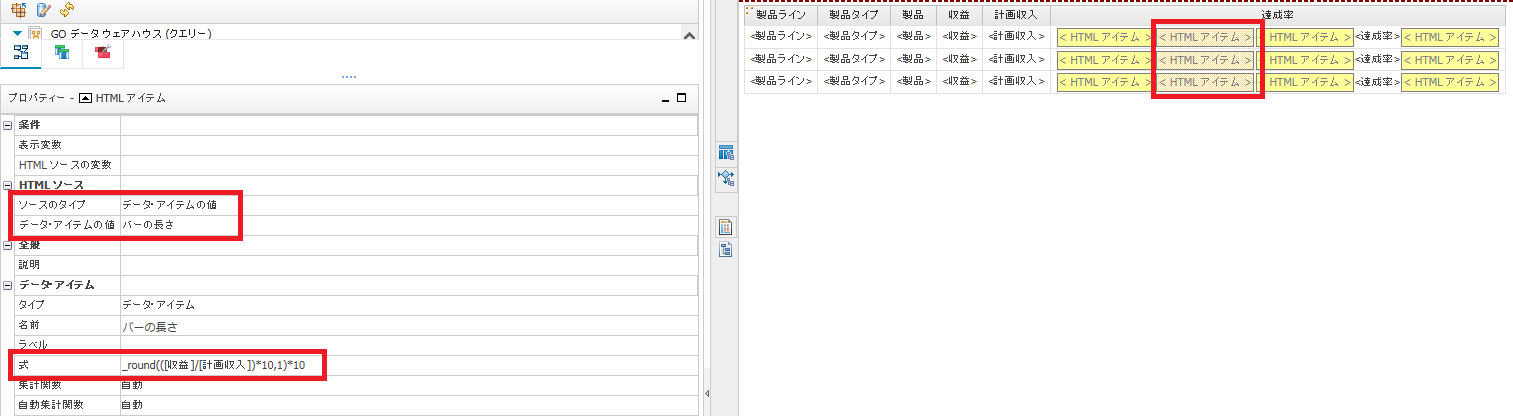Open データ・アイテムの値 value バーの長さ
The width and height of the screenshot is (1513, 416).
point(409,225)
